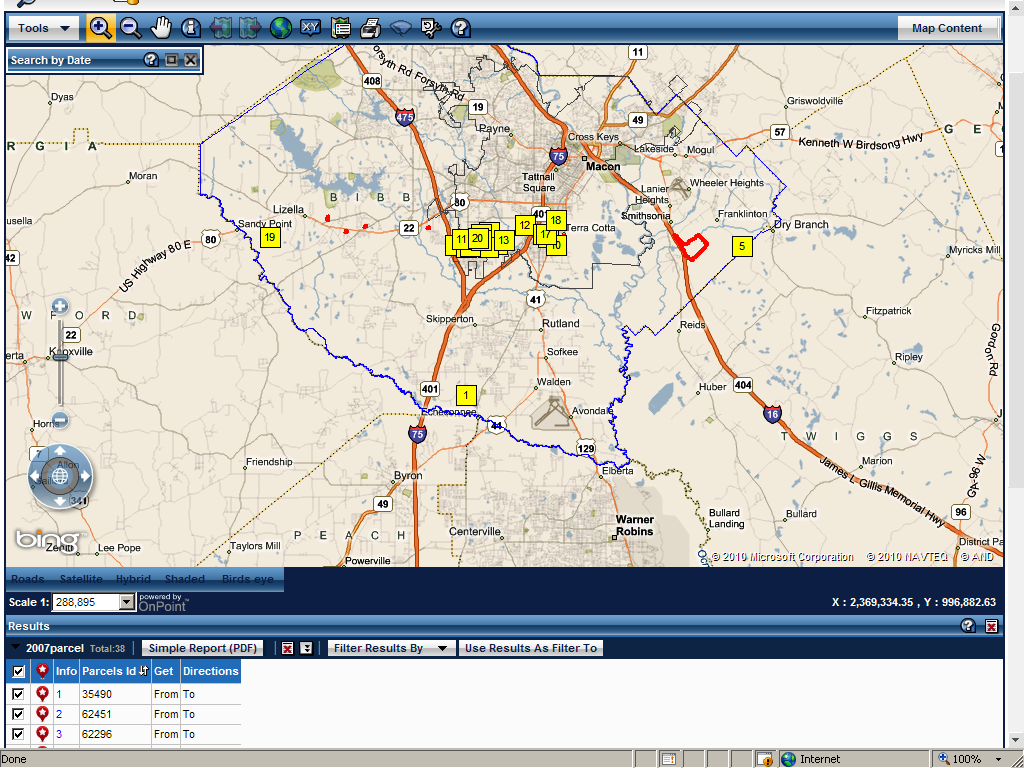Pan the map left with compass arrow
The width and height of the screenshot is (1024, 768).
tap(35, 476)
